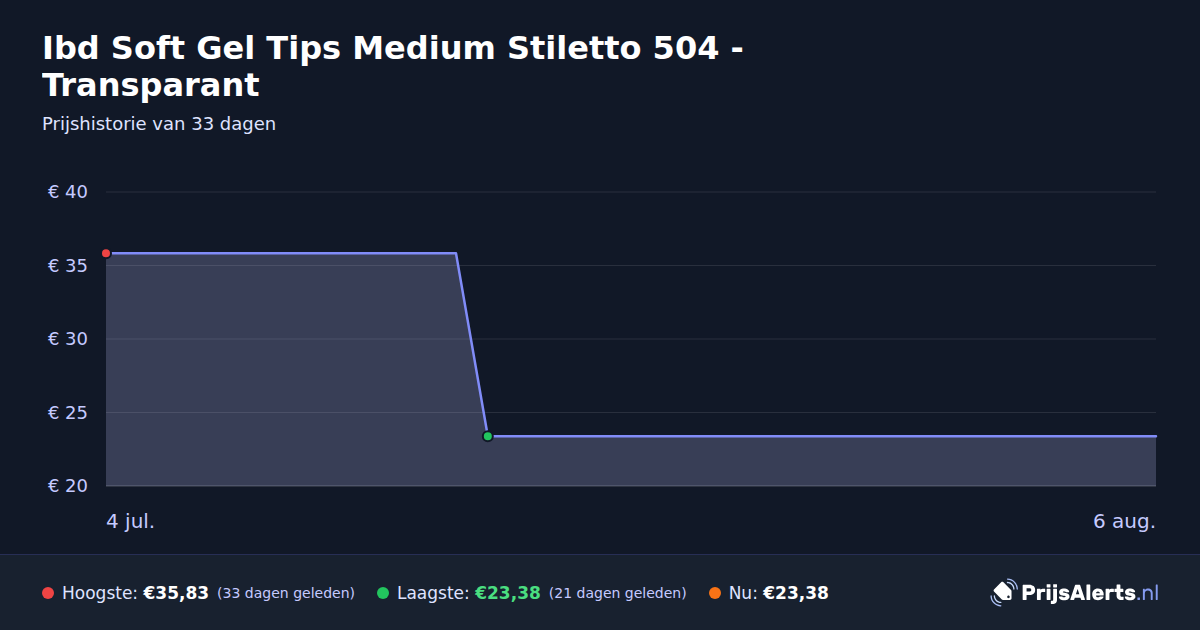The height and width of the screenshot is (630, 1200).
Task: Click the 4 jul. start date label
Action: pos(131,521)
